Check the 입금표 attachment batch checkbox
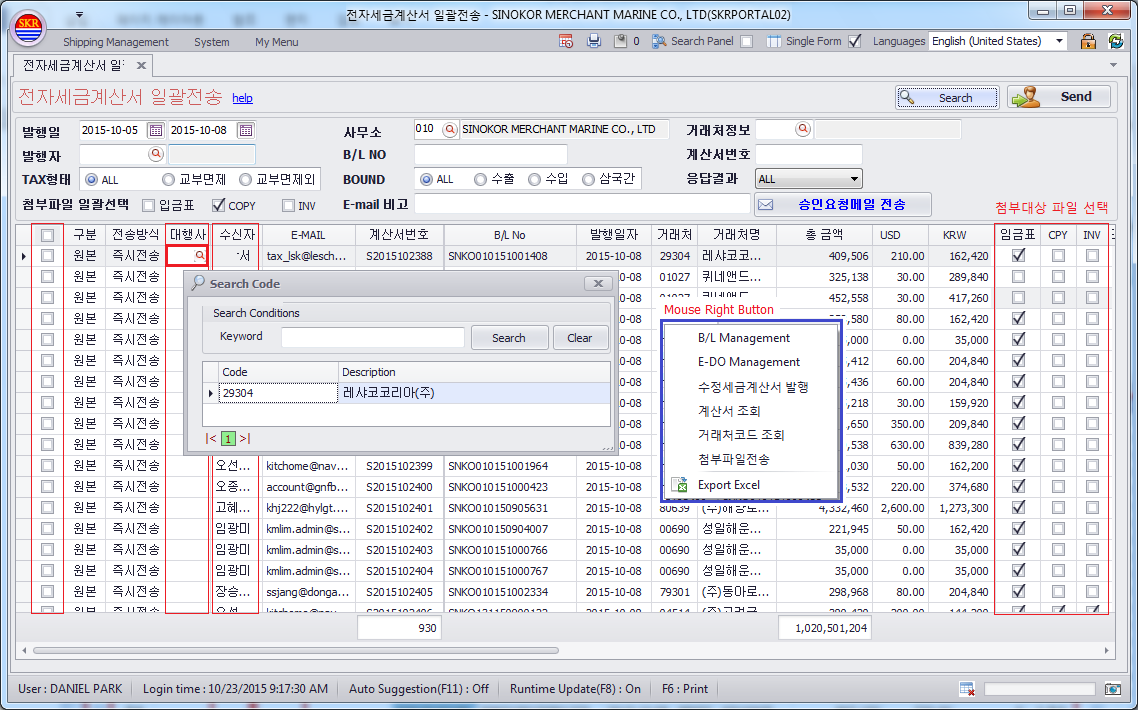Screen dimensions: 1138x710 [x=149, y=205]
